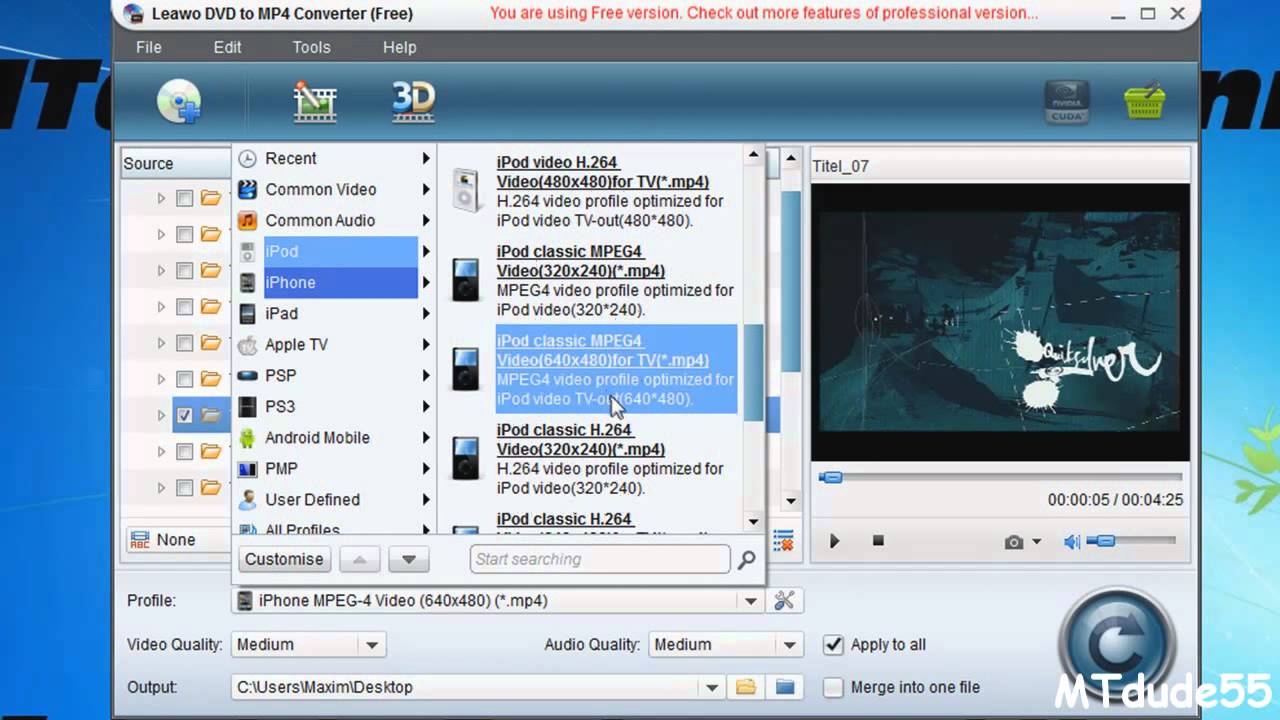This screenshot has width=1280, height=720.
Task: Click the professional version promo link
Action: 764,13
